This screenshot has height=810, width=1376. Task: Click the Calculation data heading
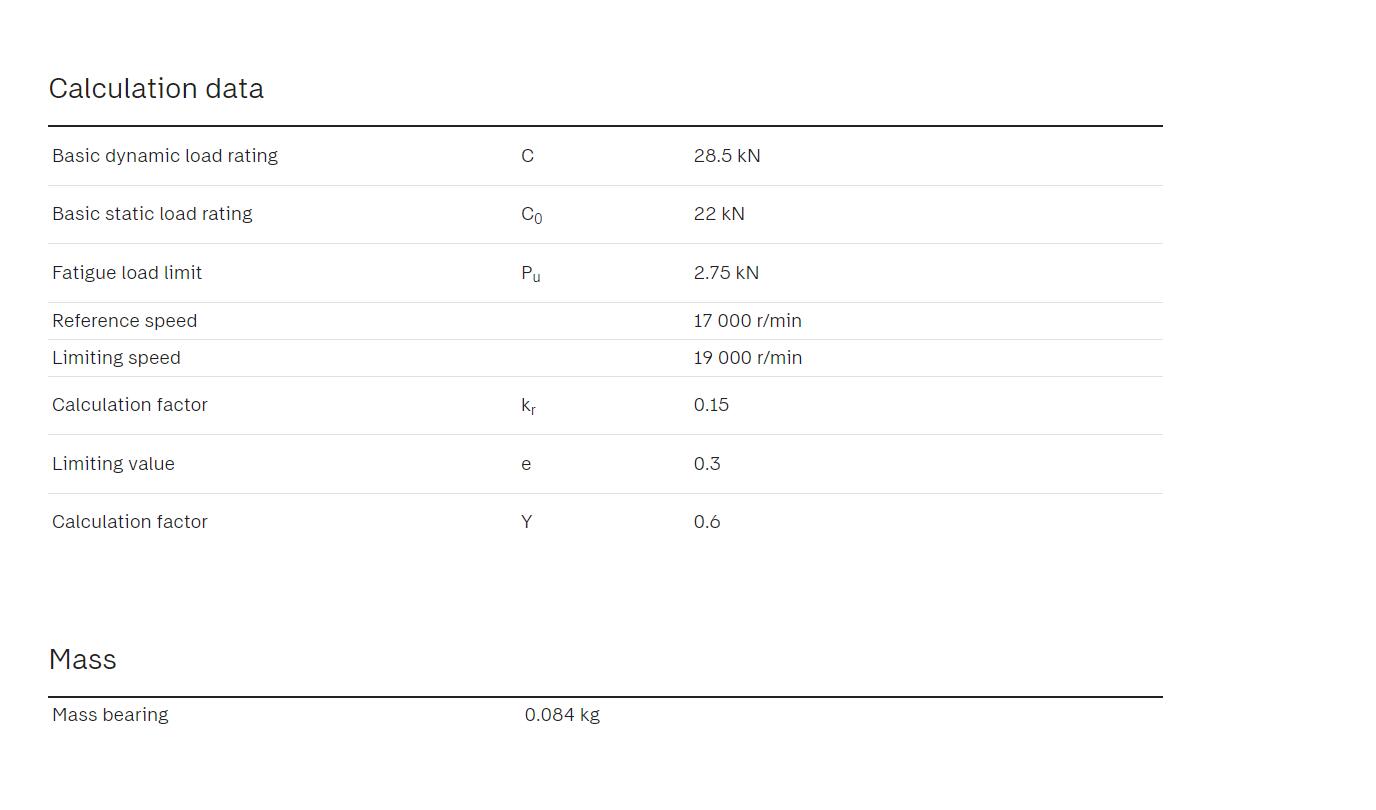click(156, 89)
